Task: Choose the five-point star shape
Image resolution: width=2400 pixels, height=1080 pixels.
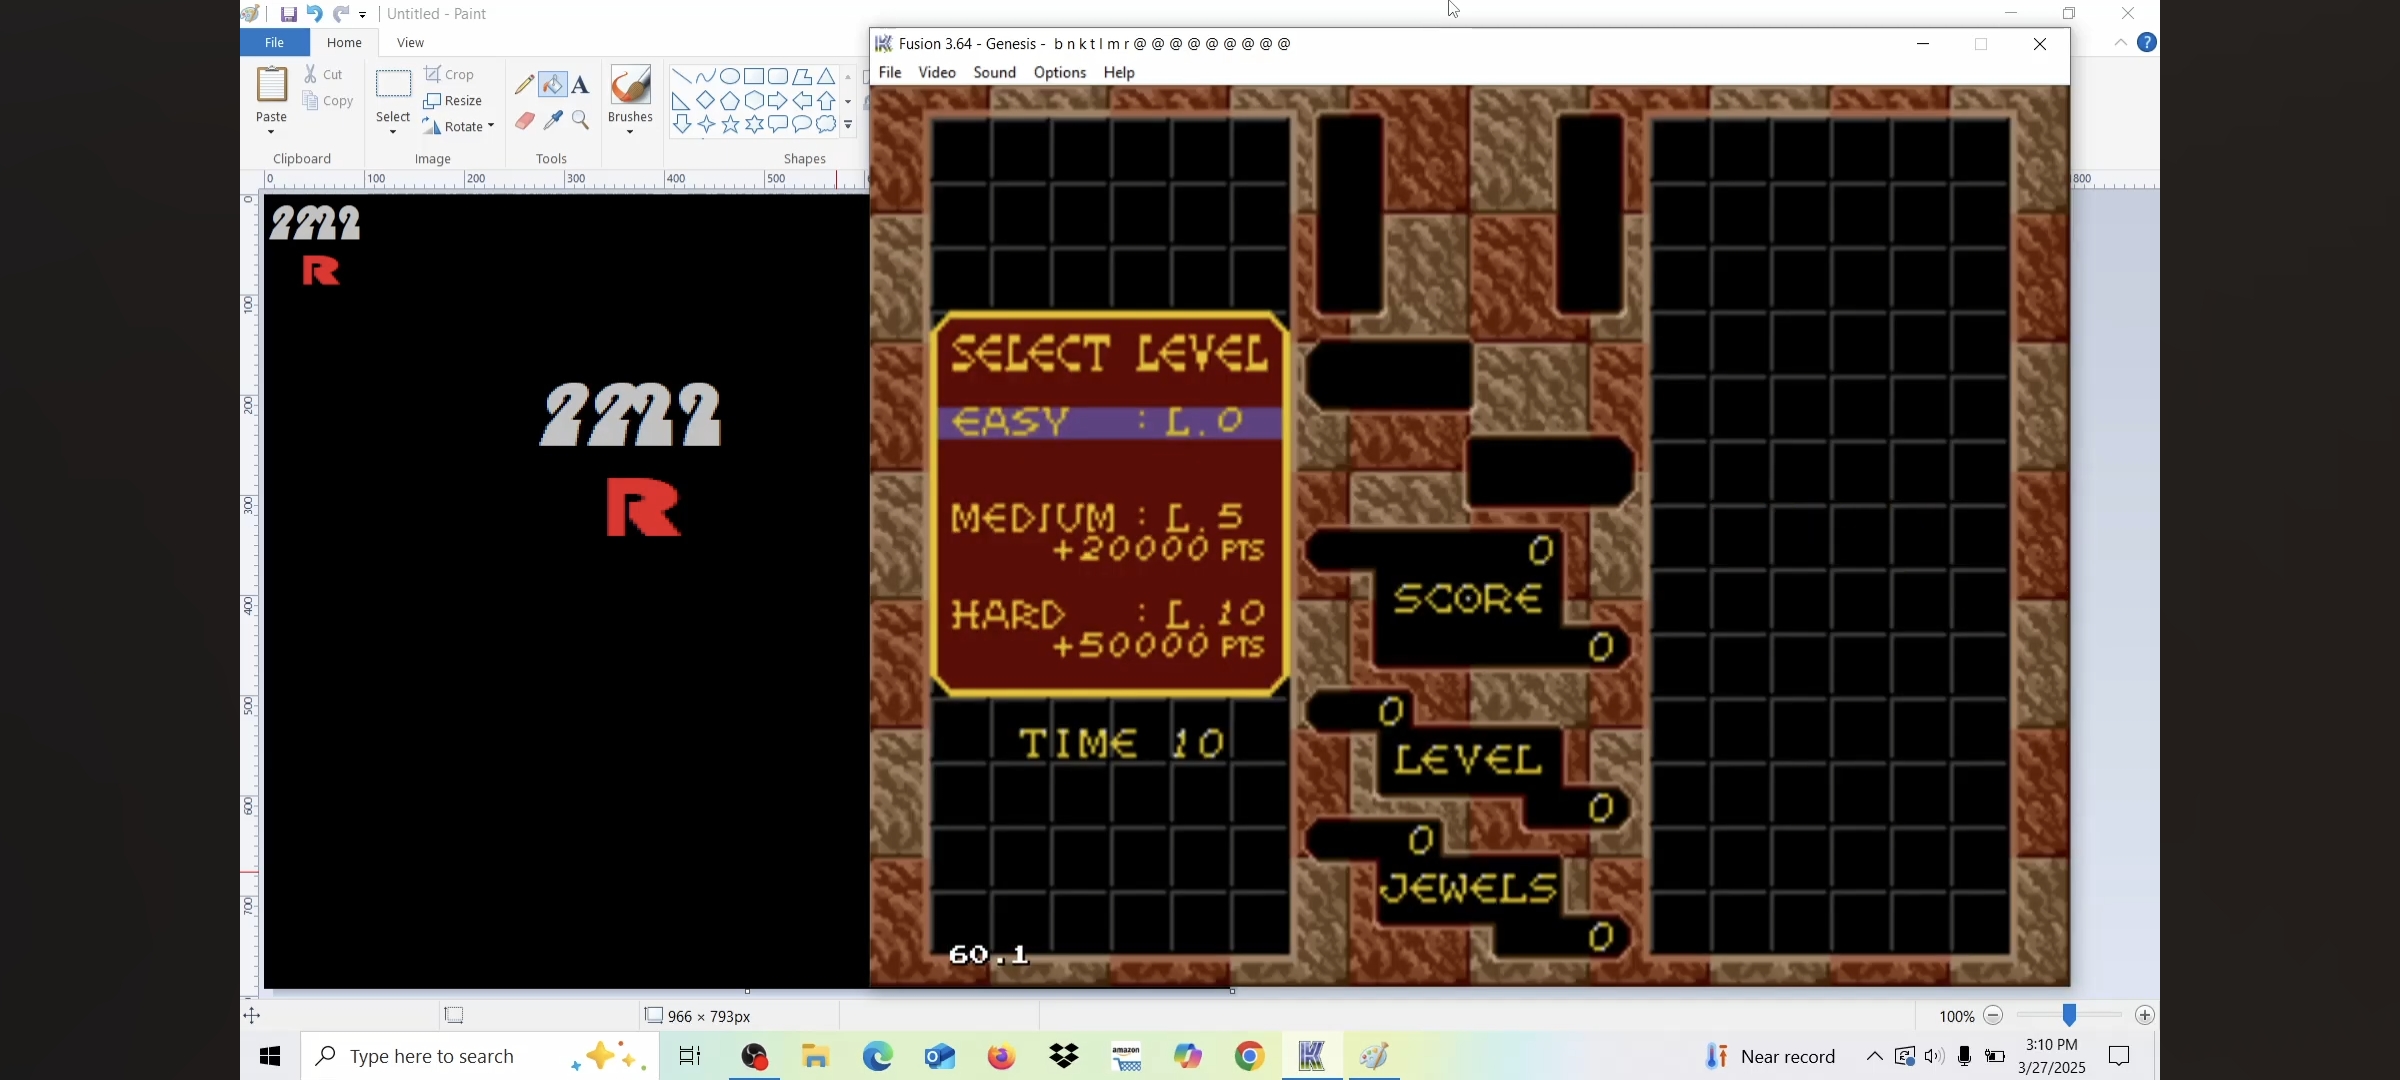Action: [731, 124]
